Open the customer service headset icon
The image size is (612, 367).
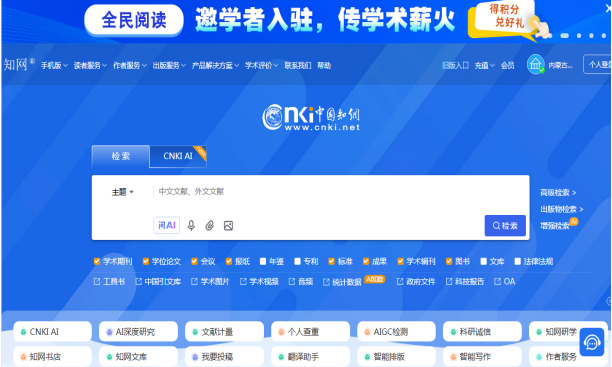coord(592,342)
